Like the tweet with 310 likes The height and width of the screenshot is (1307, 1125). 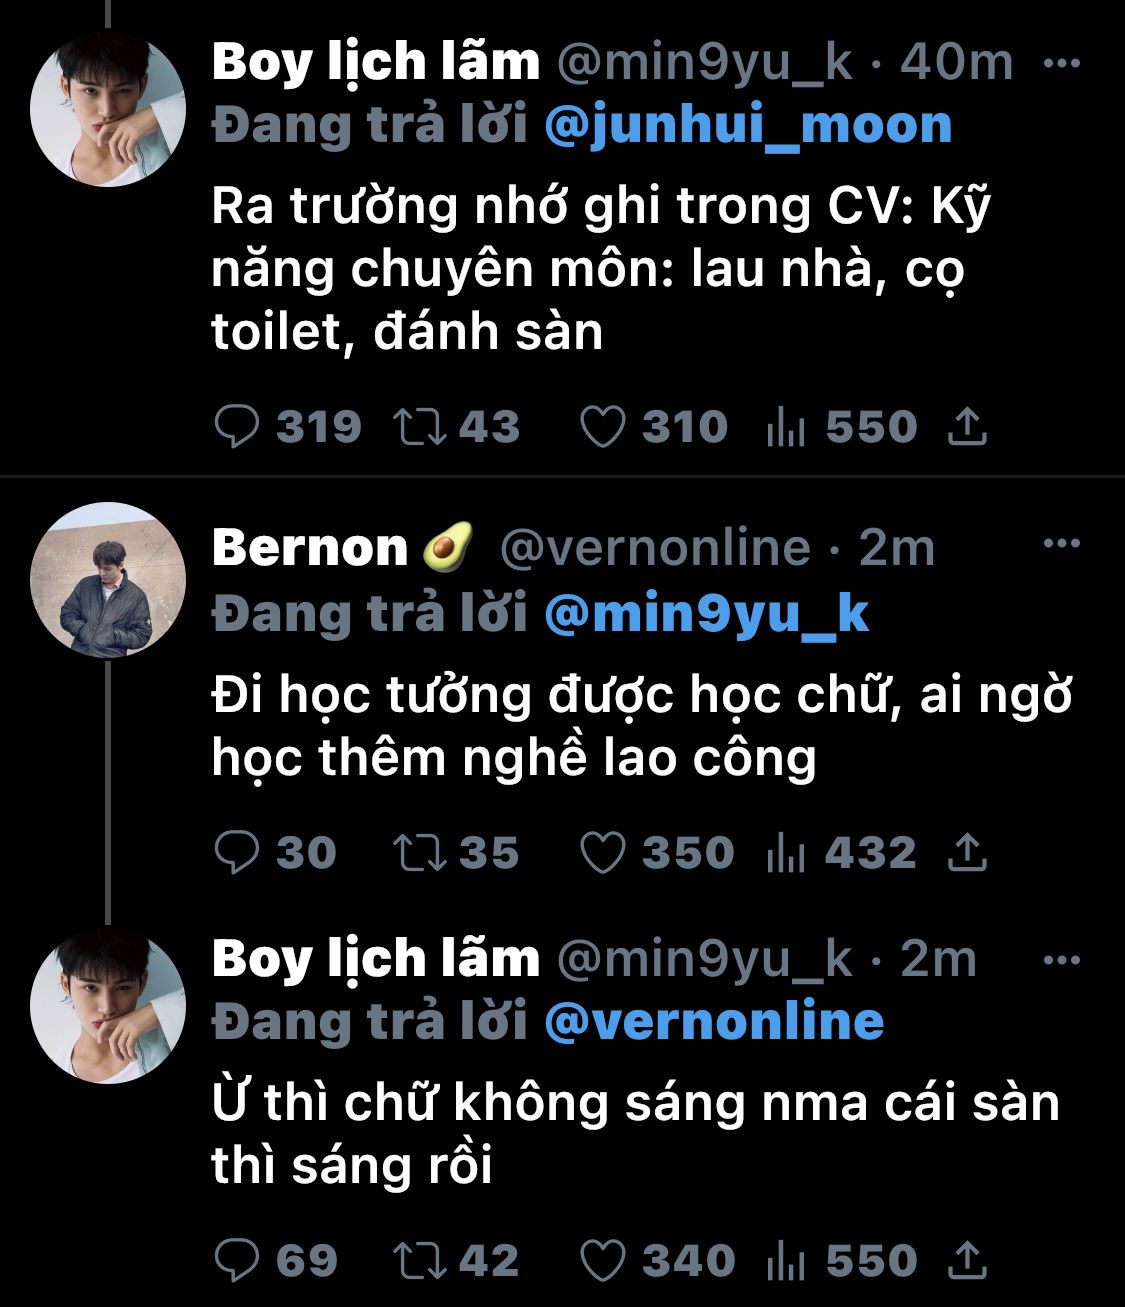[603, 427]
